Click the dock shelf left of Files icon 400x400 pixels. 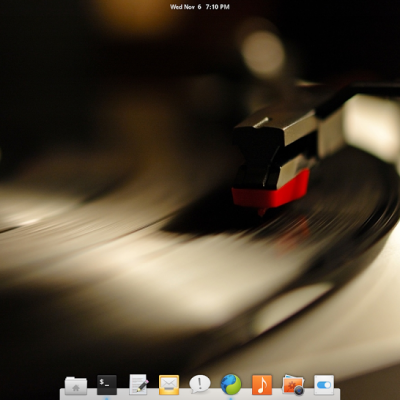pyautogui.click(x=62, y=394)
